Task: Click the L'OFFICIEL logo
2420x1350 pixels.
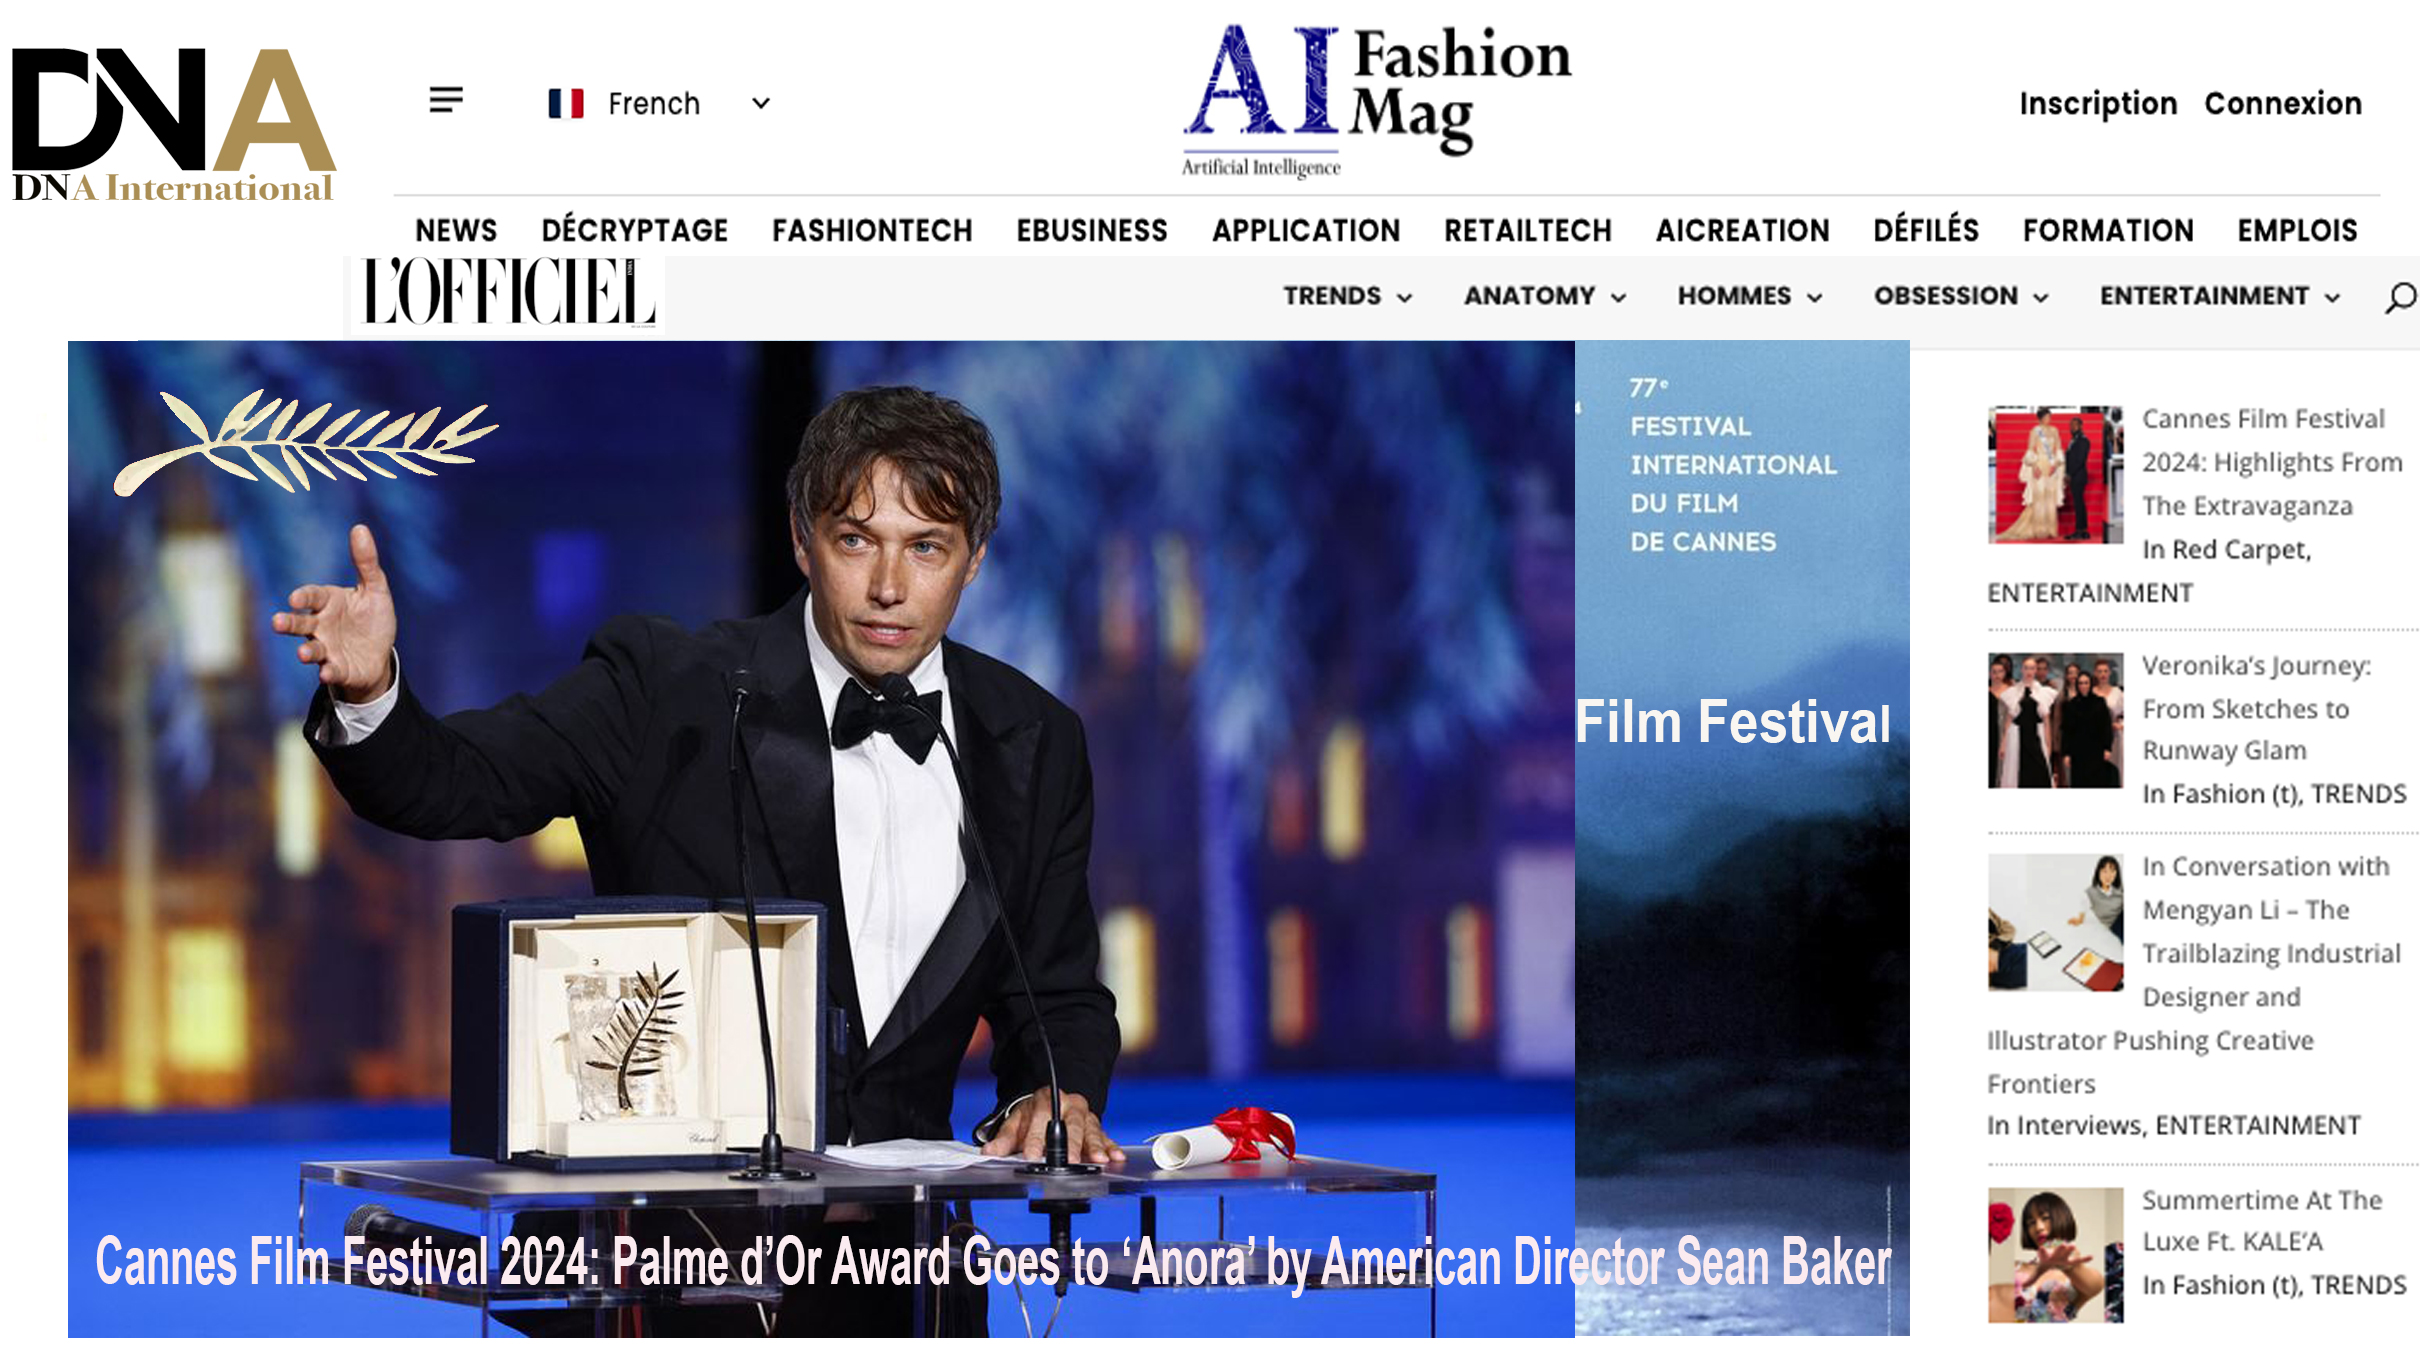Action: click(509, 293)
